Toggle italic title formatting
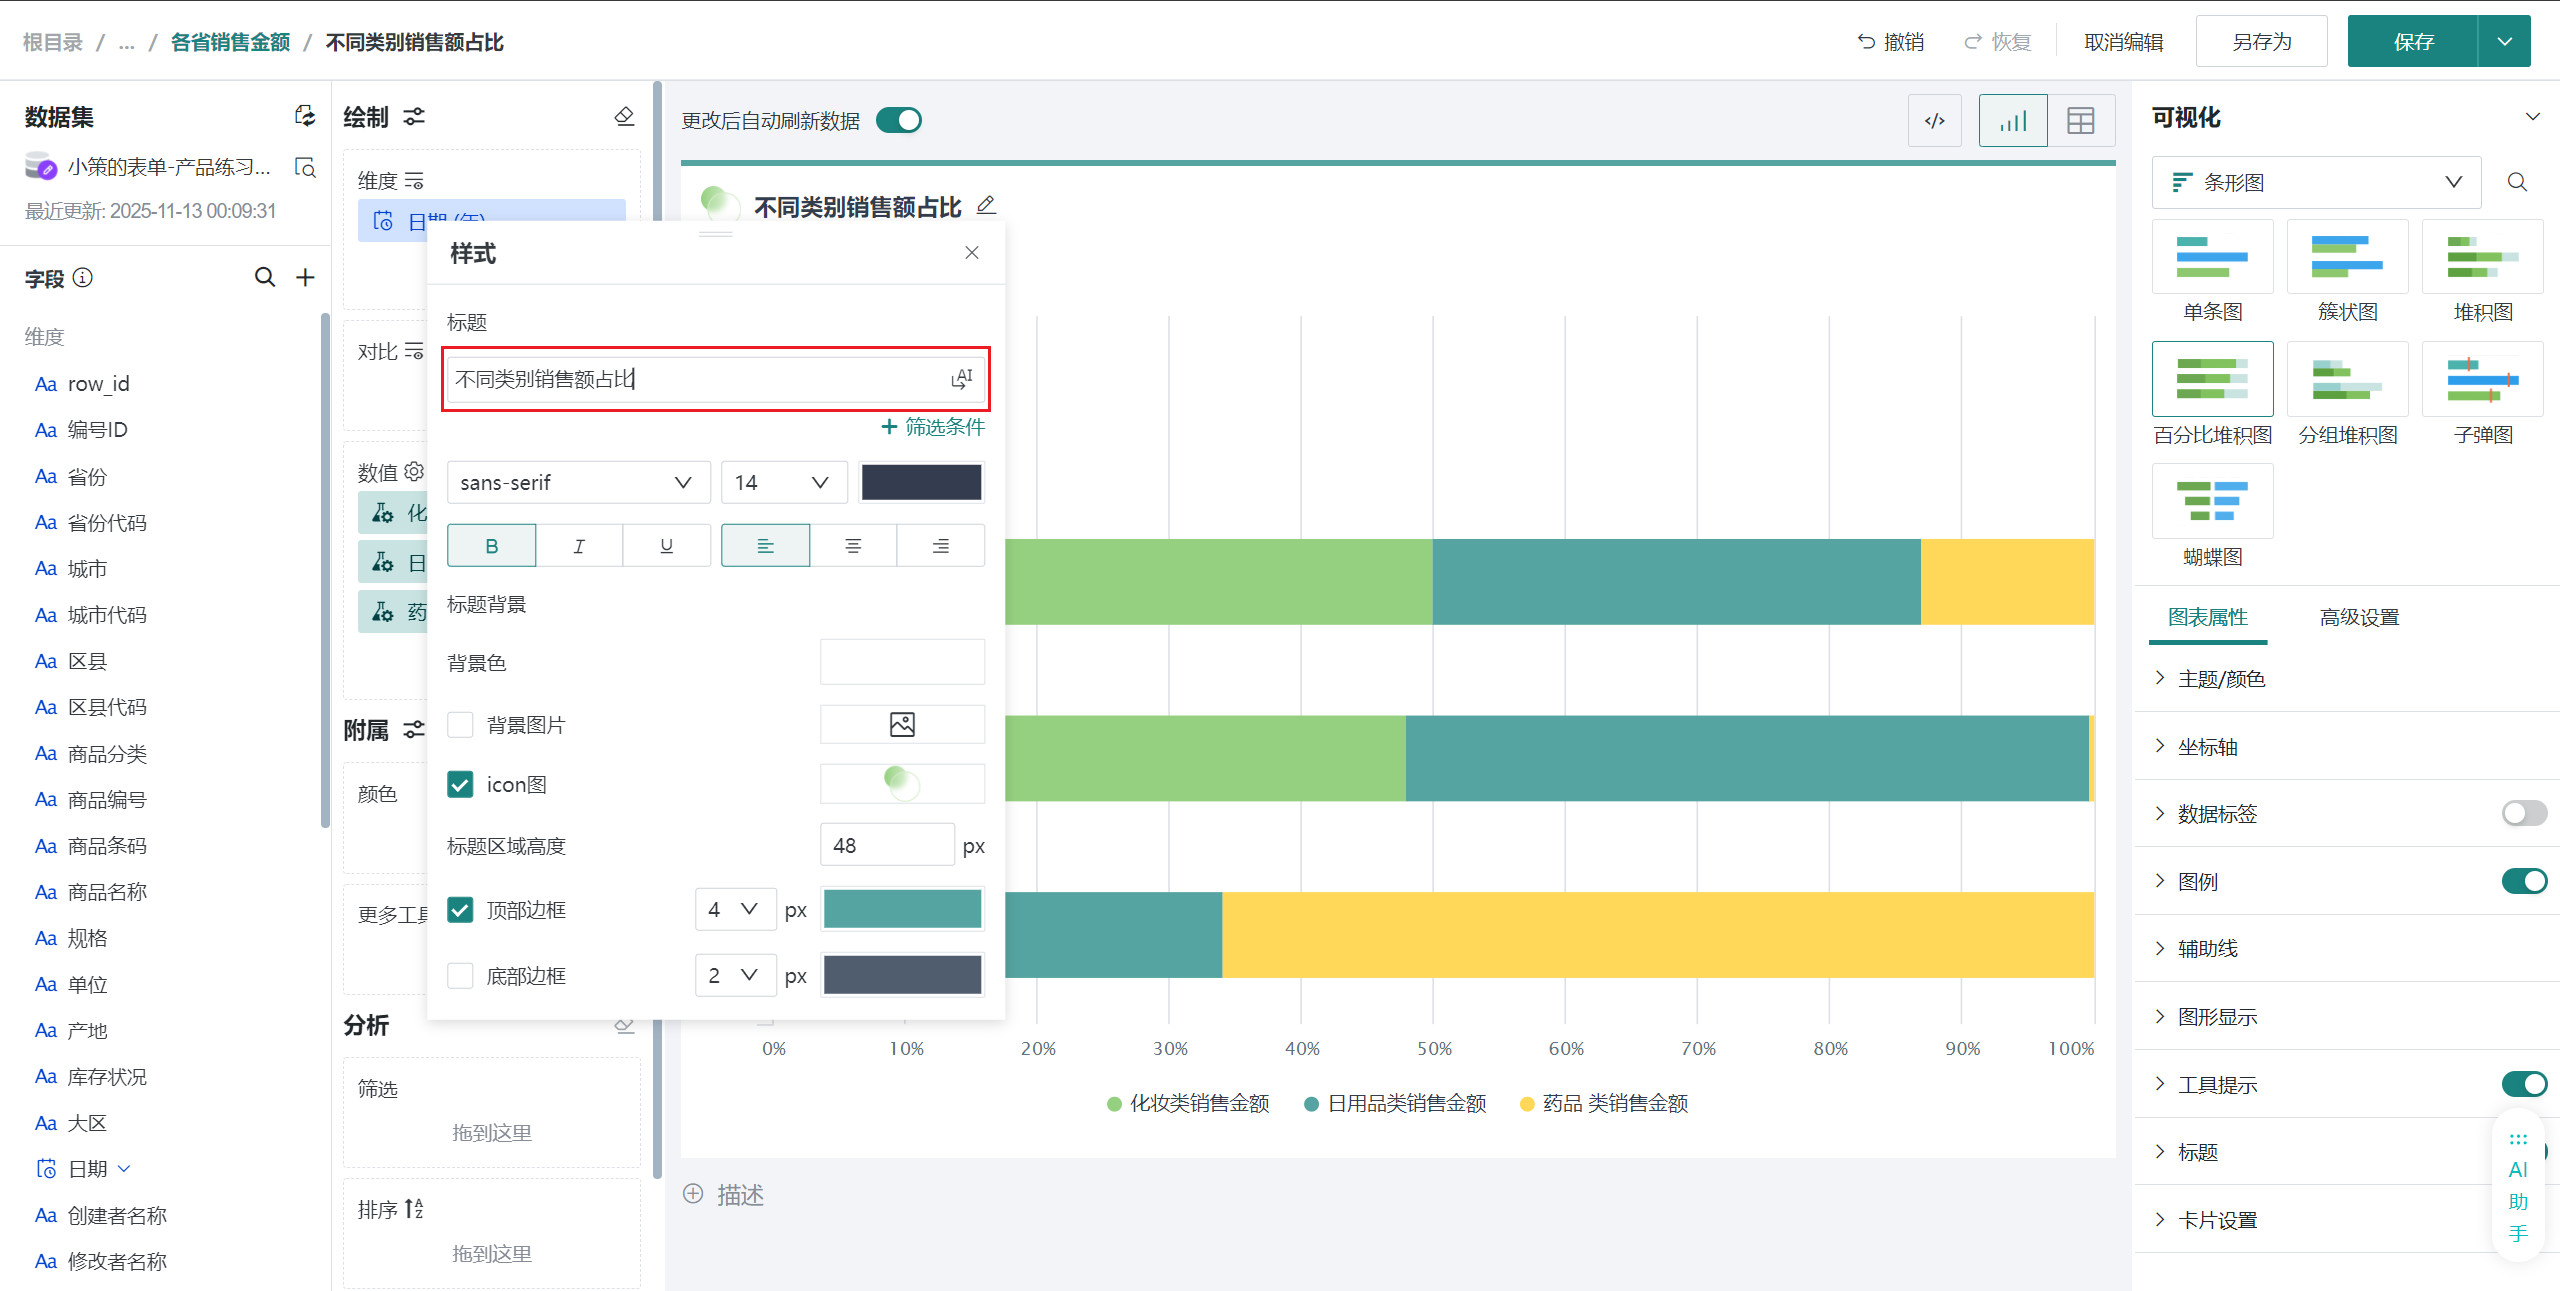This screenshot has width=2560, height=1291. click(x=579, y=546)
